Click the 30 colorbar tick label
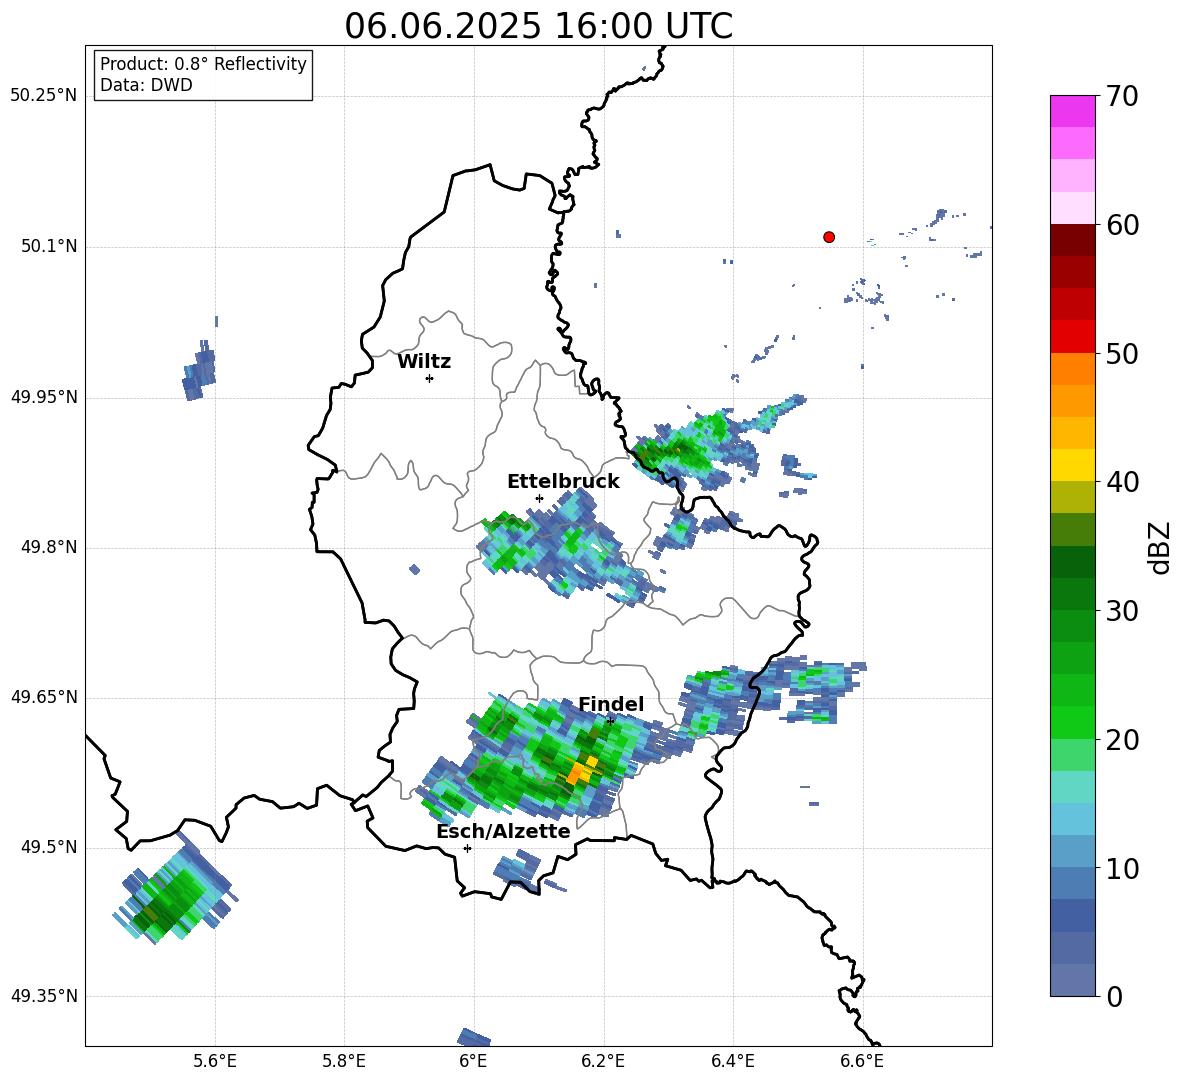The width and height of the screenshot is (1184, 1081). [1122, 611]
